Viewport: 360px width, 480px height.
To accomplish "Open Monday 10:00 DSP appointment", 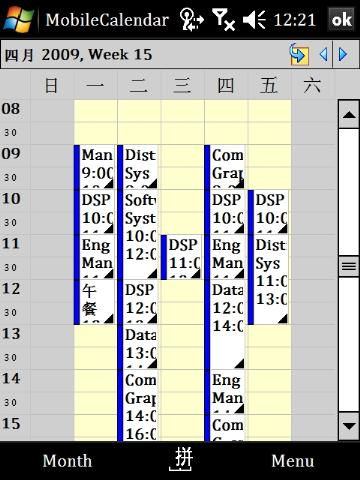I will click(94, 212).
